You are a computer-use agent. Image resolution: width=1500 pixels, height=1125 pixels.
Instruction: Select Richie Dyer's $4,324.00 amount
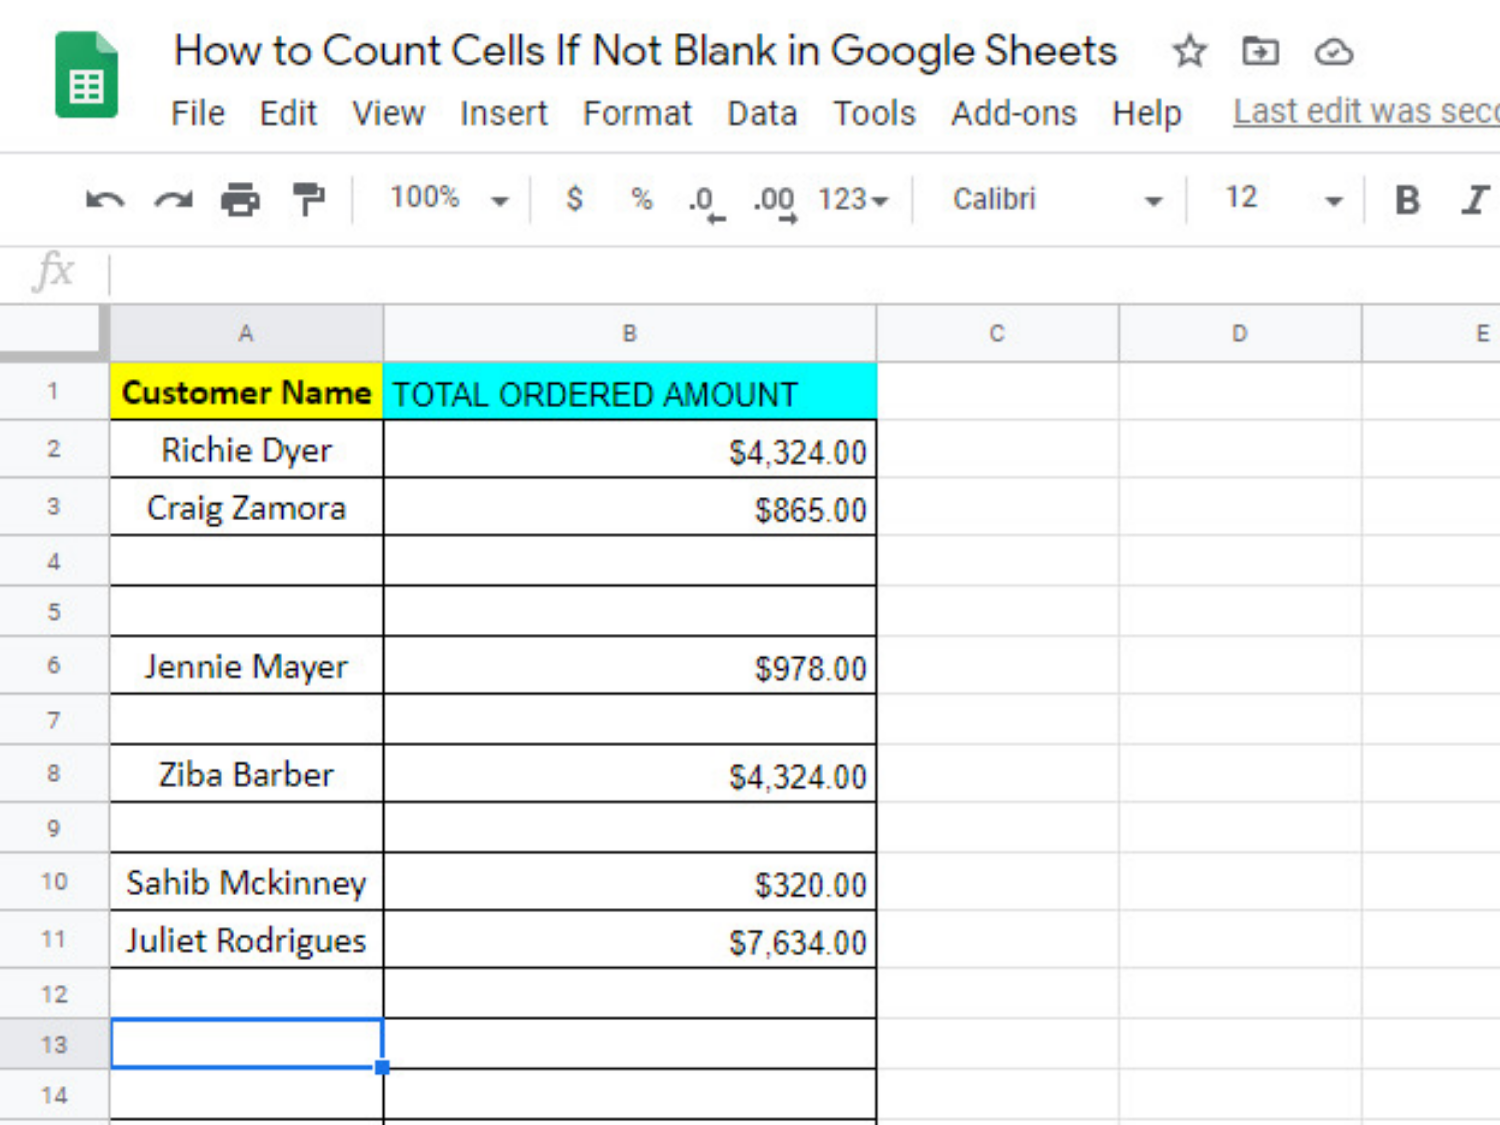(x=630, y=449)
